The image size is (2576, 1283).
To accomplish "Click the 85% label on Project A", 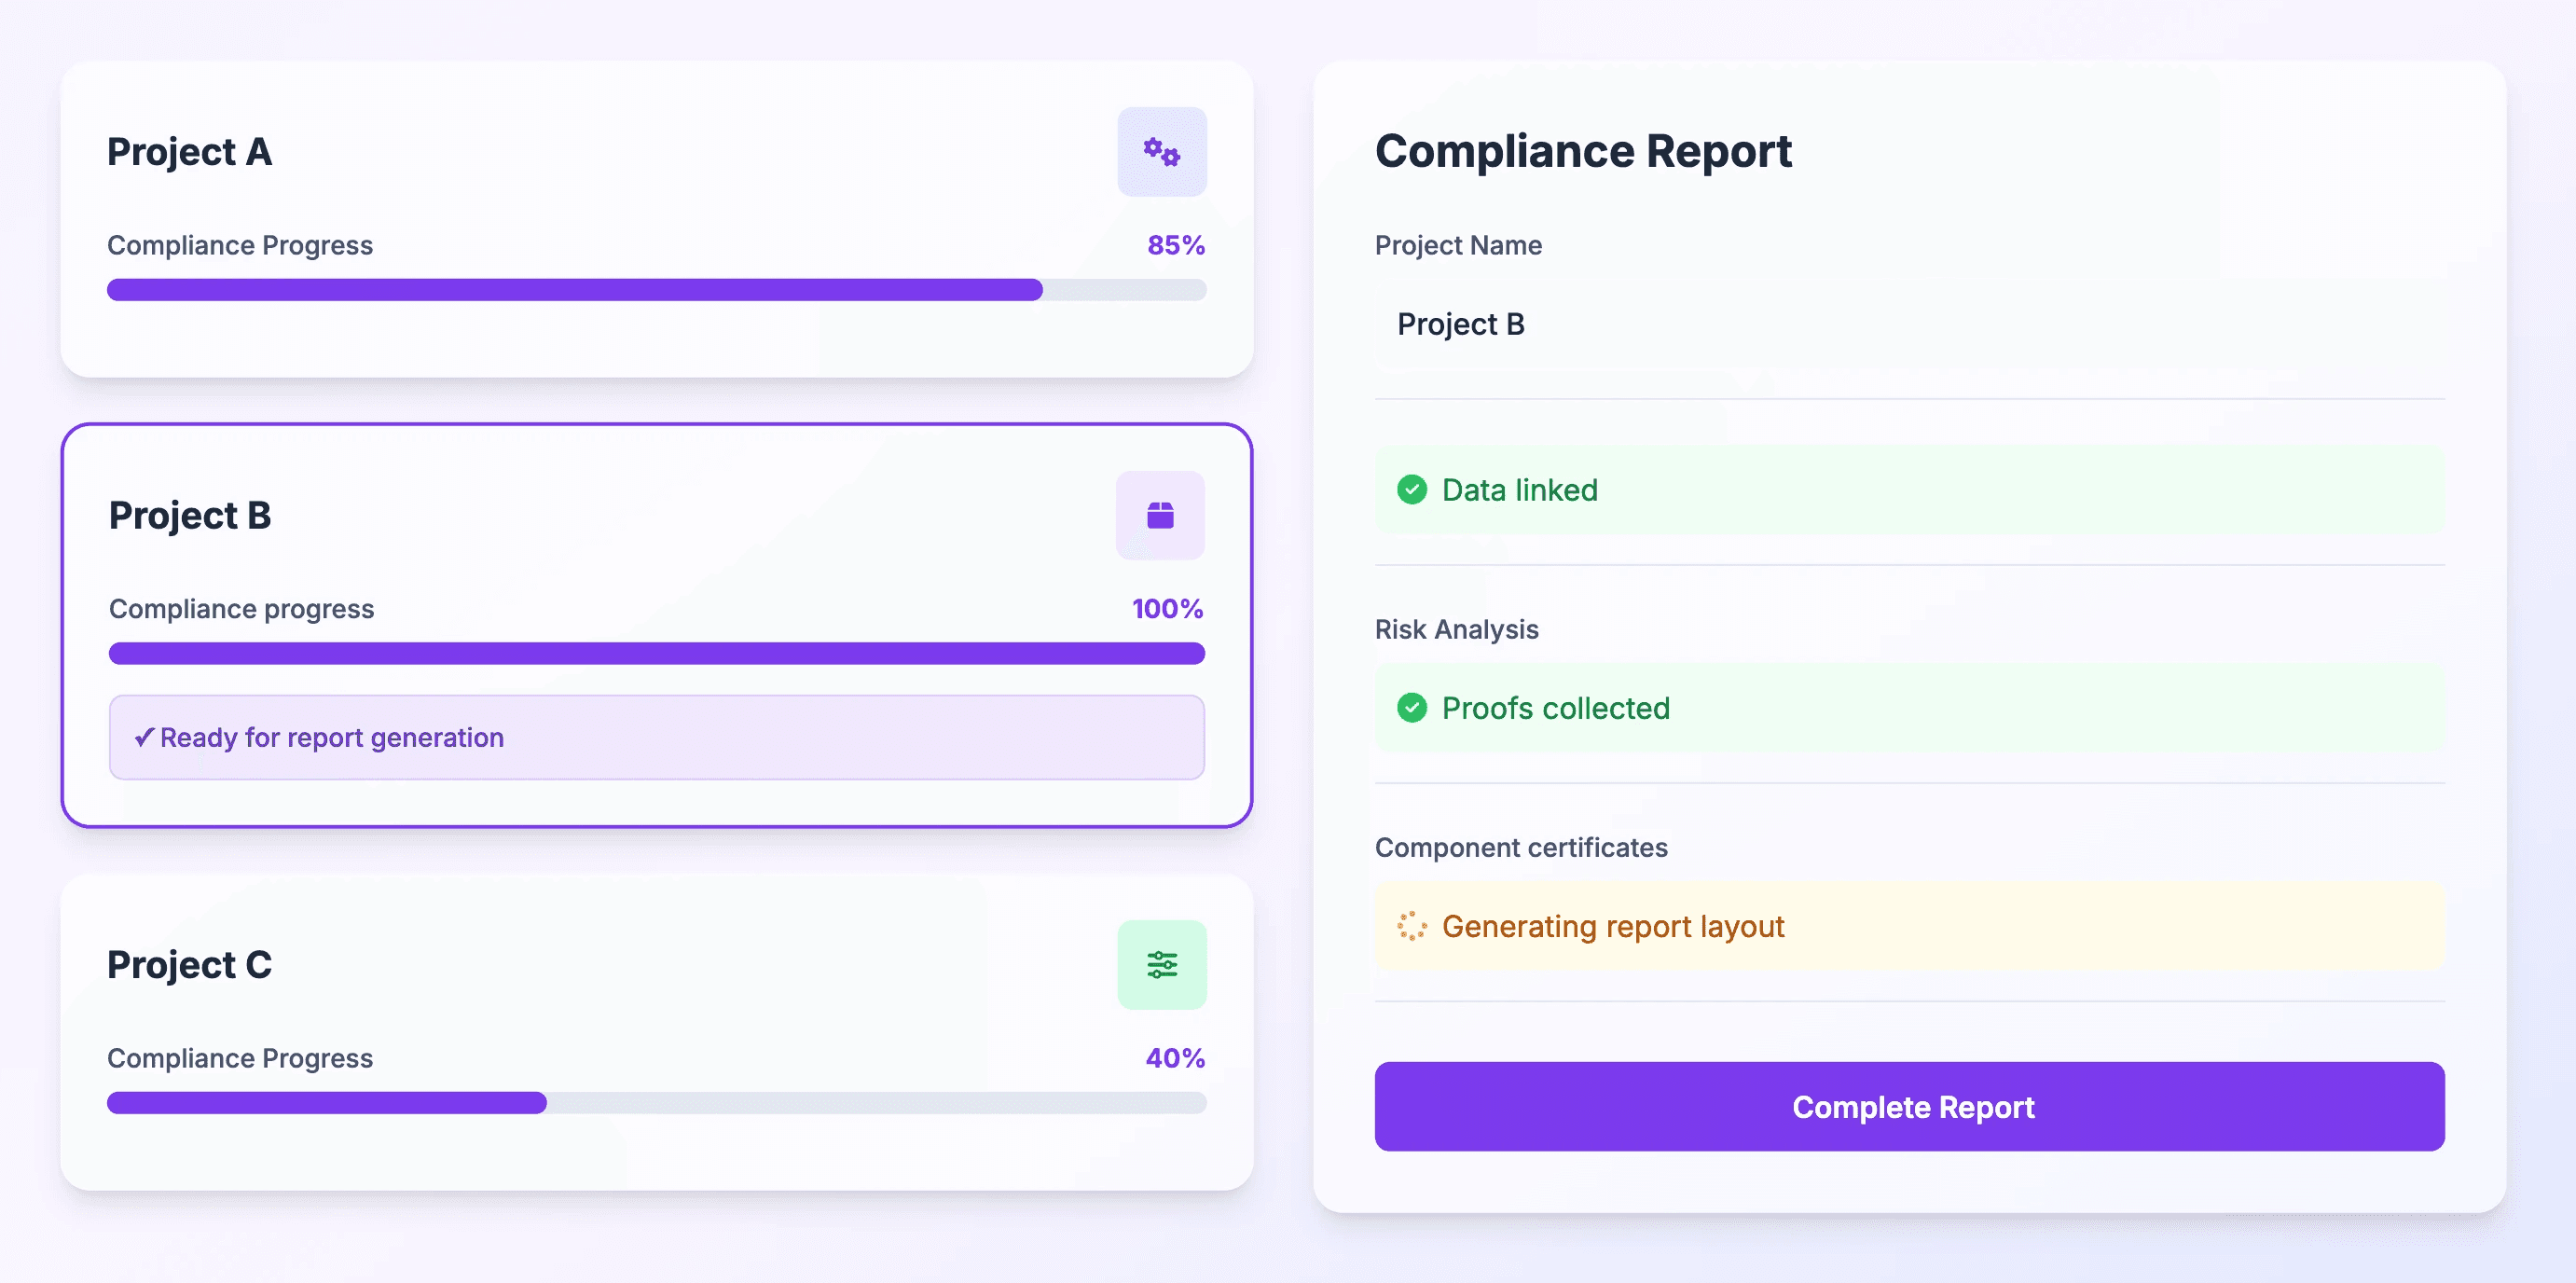I will tap(1175, 245).
